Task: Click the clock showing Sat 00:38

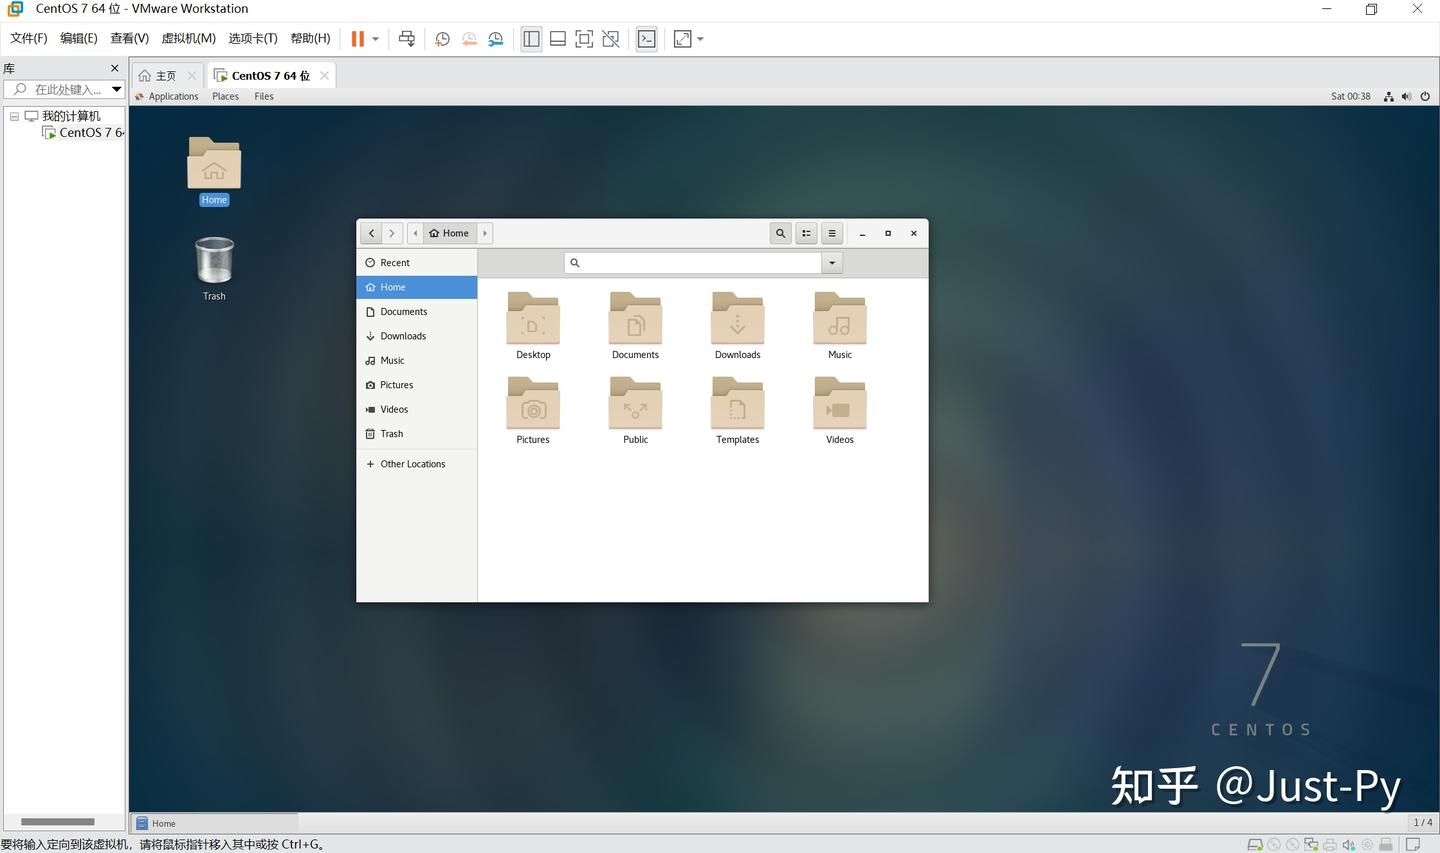Action: (x=1351, y=96)
